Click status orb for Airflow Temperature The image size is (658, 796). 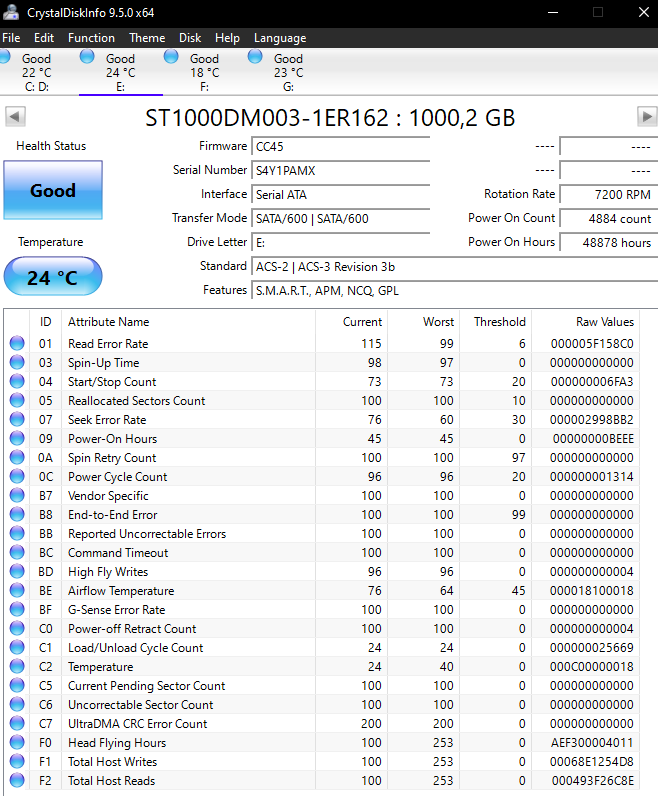tap(17, 590)
